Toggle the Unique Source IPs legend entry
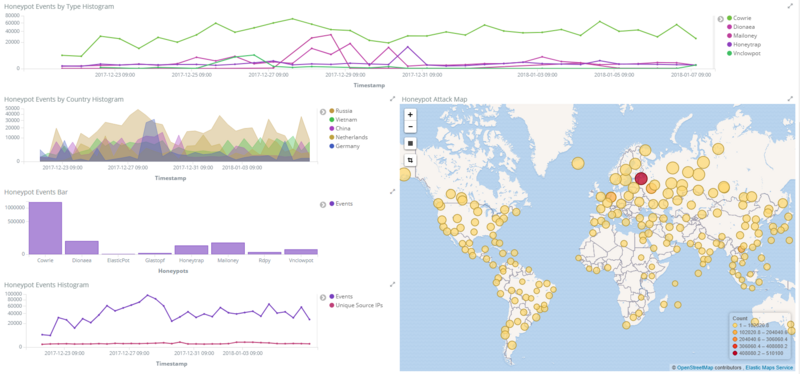 (356, 305)
